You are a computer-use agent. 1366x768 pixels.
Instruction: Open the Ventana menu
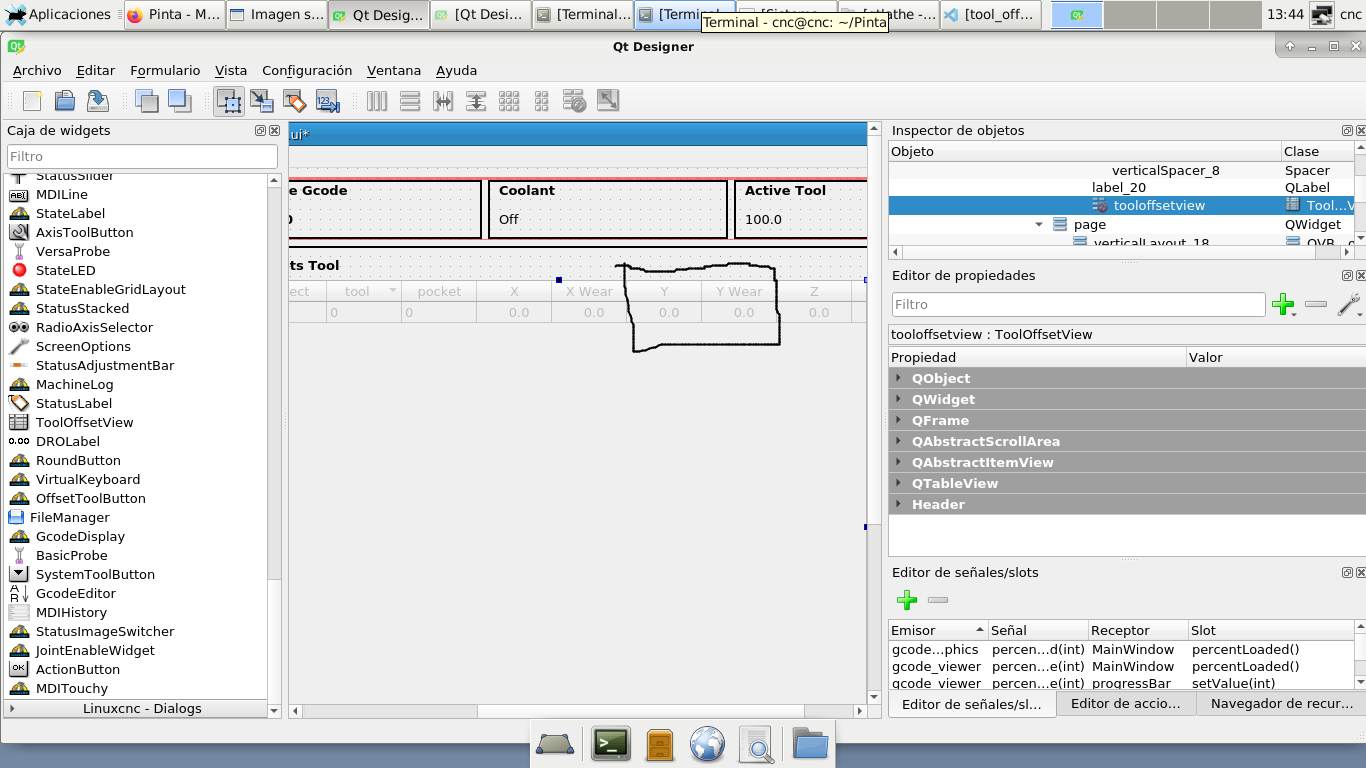click(394, 70)
